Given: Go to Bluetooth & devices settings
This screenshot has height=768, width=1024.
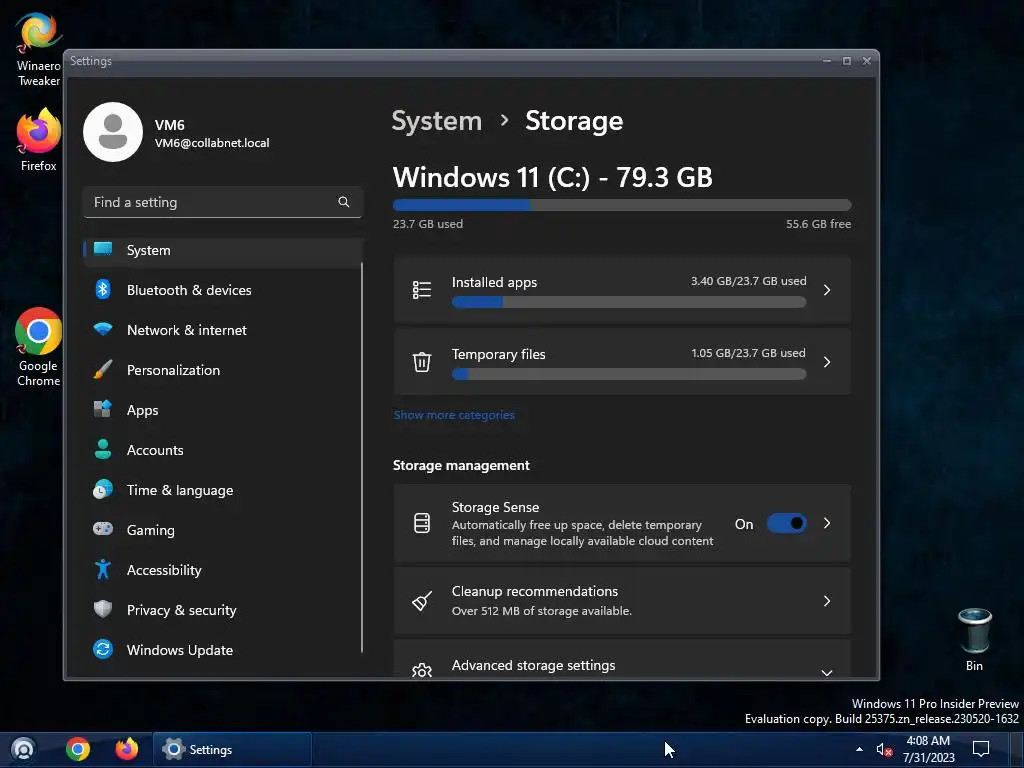Looking at the screenshot, I should [x=223, y=290].
